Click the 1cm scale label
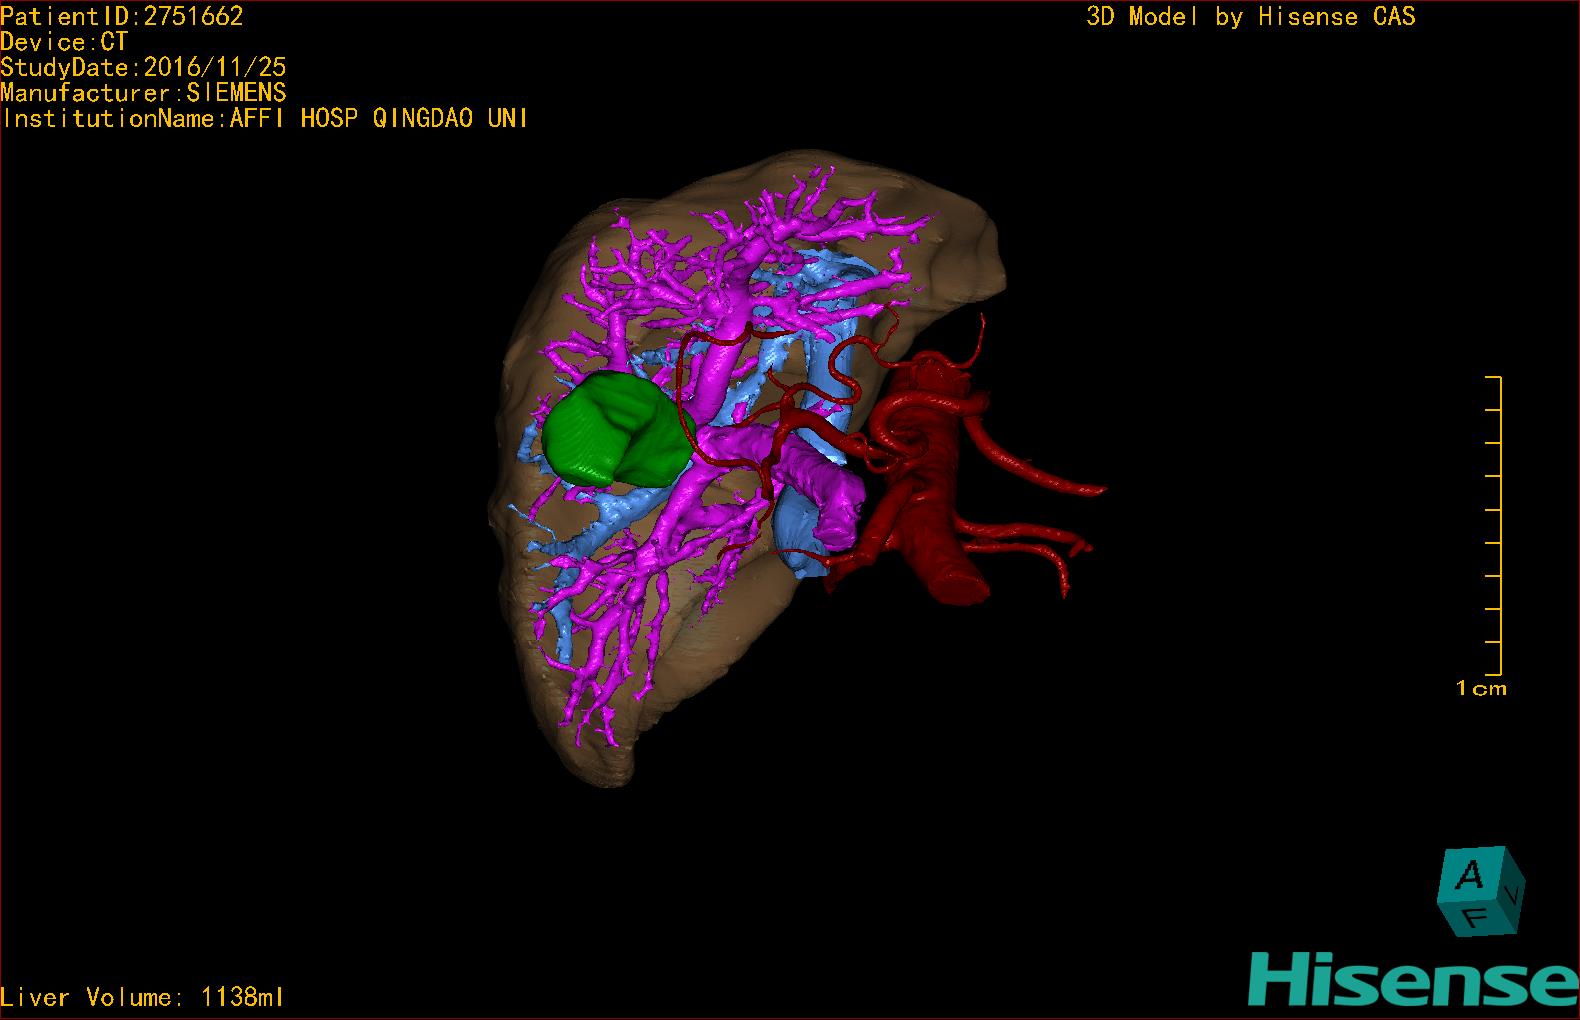The image size is (1580, 1020). (x=1481, y=688)
